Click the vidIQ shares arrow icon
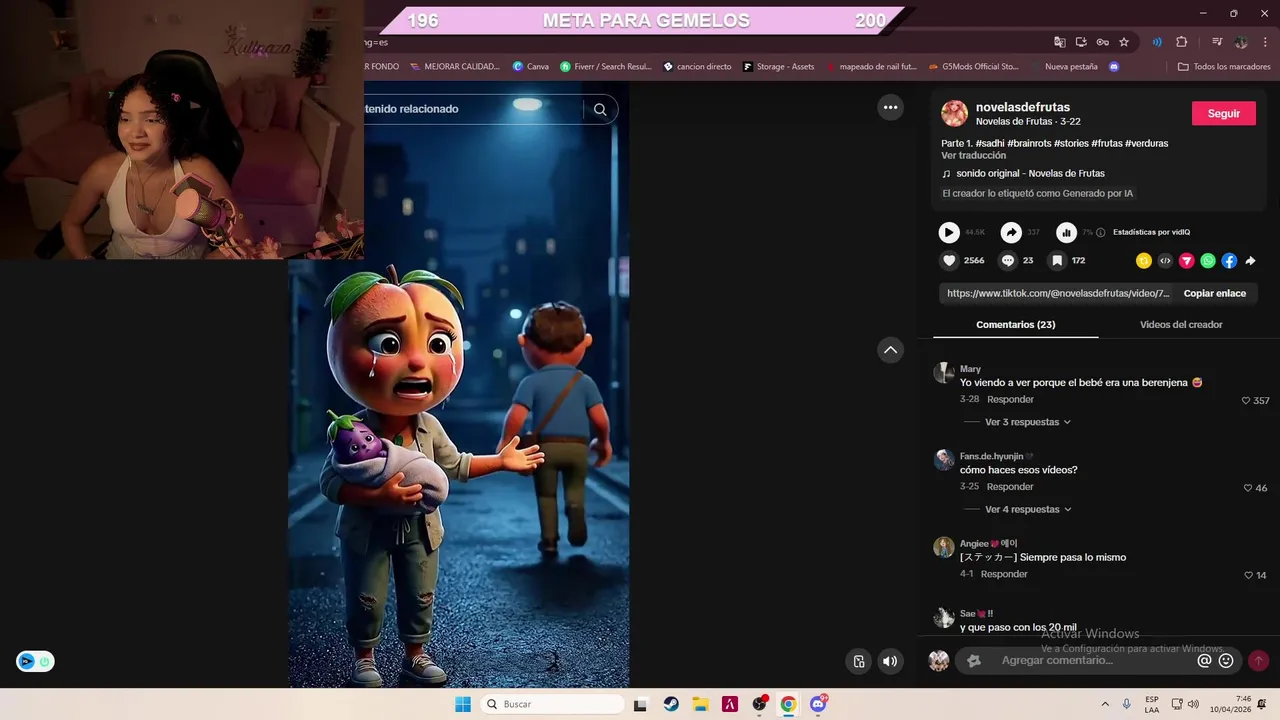This screenshot has width=1280, height=720. tap(1011, 232)
